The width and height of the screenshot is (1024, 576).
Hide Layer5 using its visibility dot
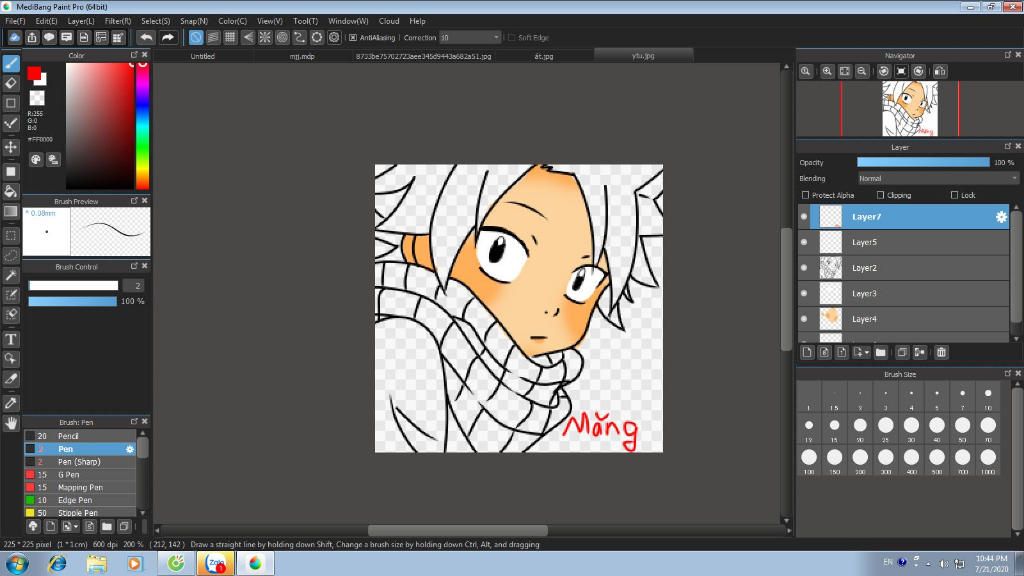(804, 242)
